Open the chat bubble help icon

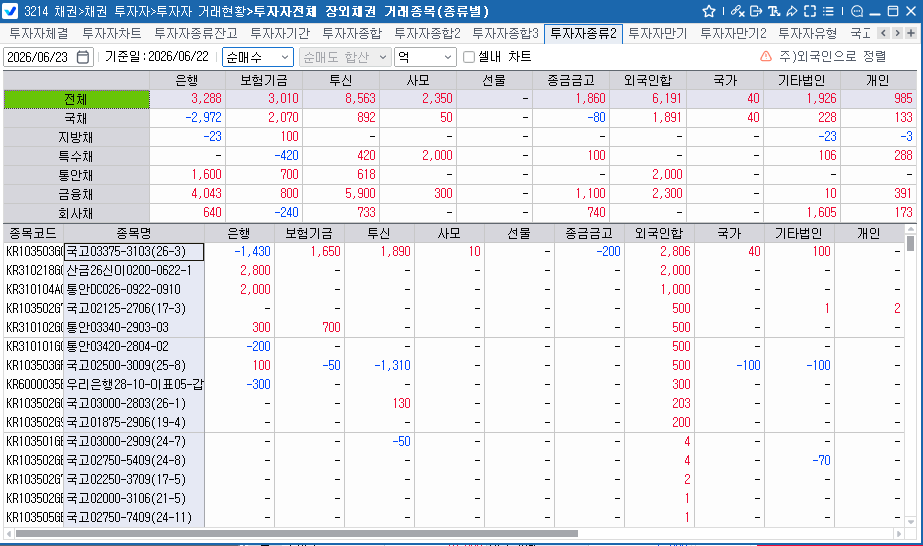857,11
